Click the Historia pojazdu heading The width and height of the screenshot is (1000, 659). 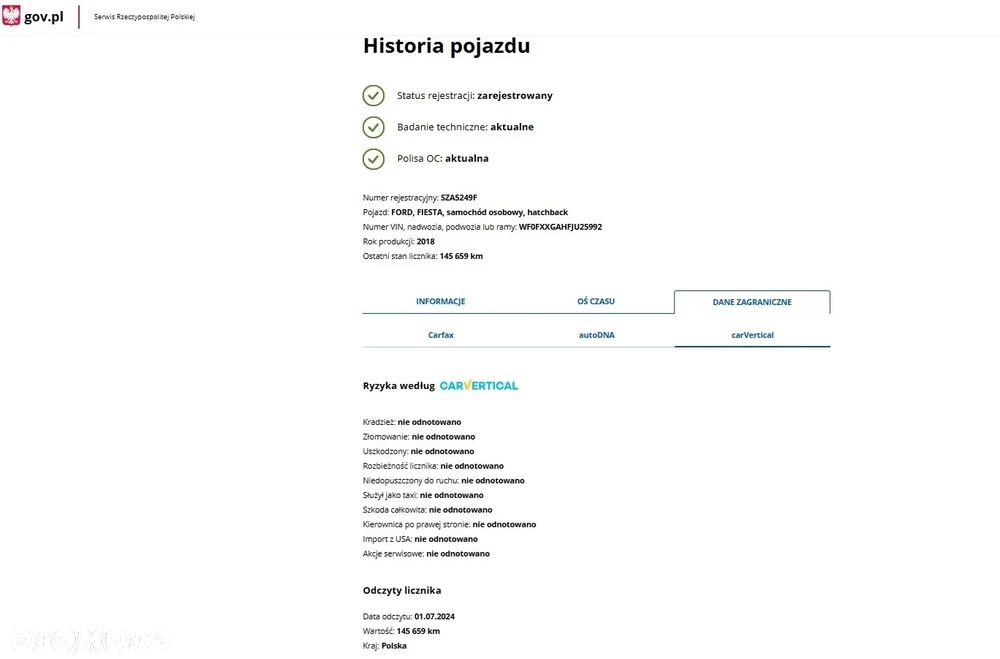(446, 46)
